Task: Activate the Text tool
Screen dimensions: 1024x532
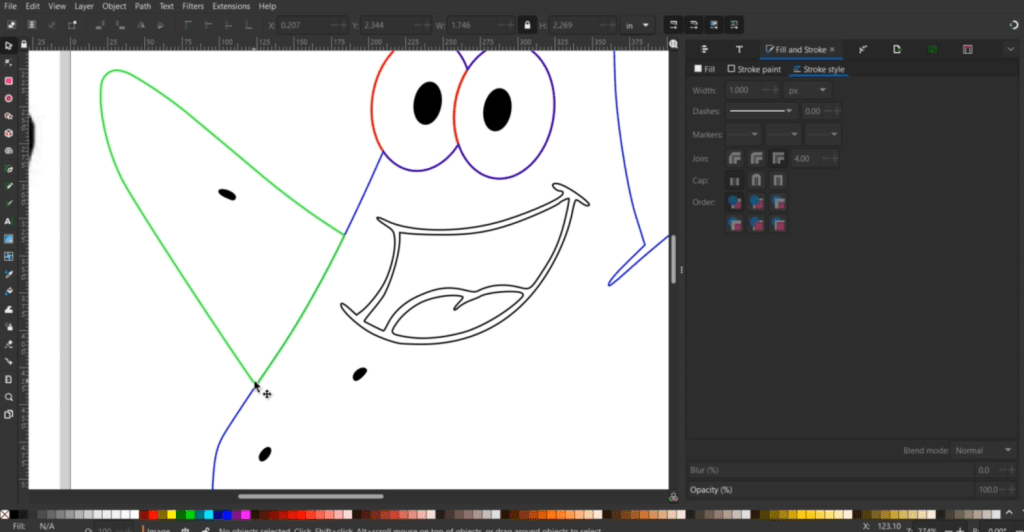Action: tap(8, 221)
